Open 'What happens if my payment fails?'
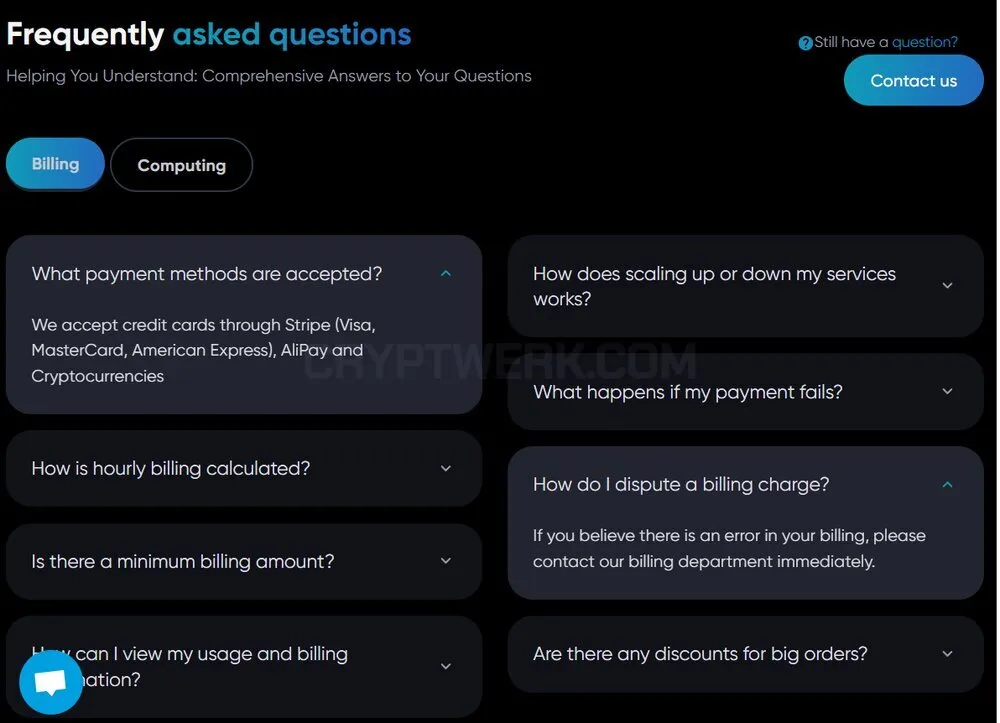Image resolution: width=1000 pixels, height=723 pixels. pyautogui.click(x=745, y=391)
